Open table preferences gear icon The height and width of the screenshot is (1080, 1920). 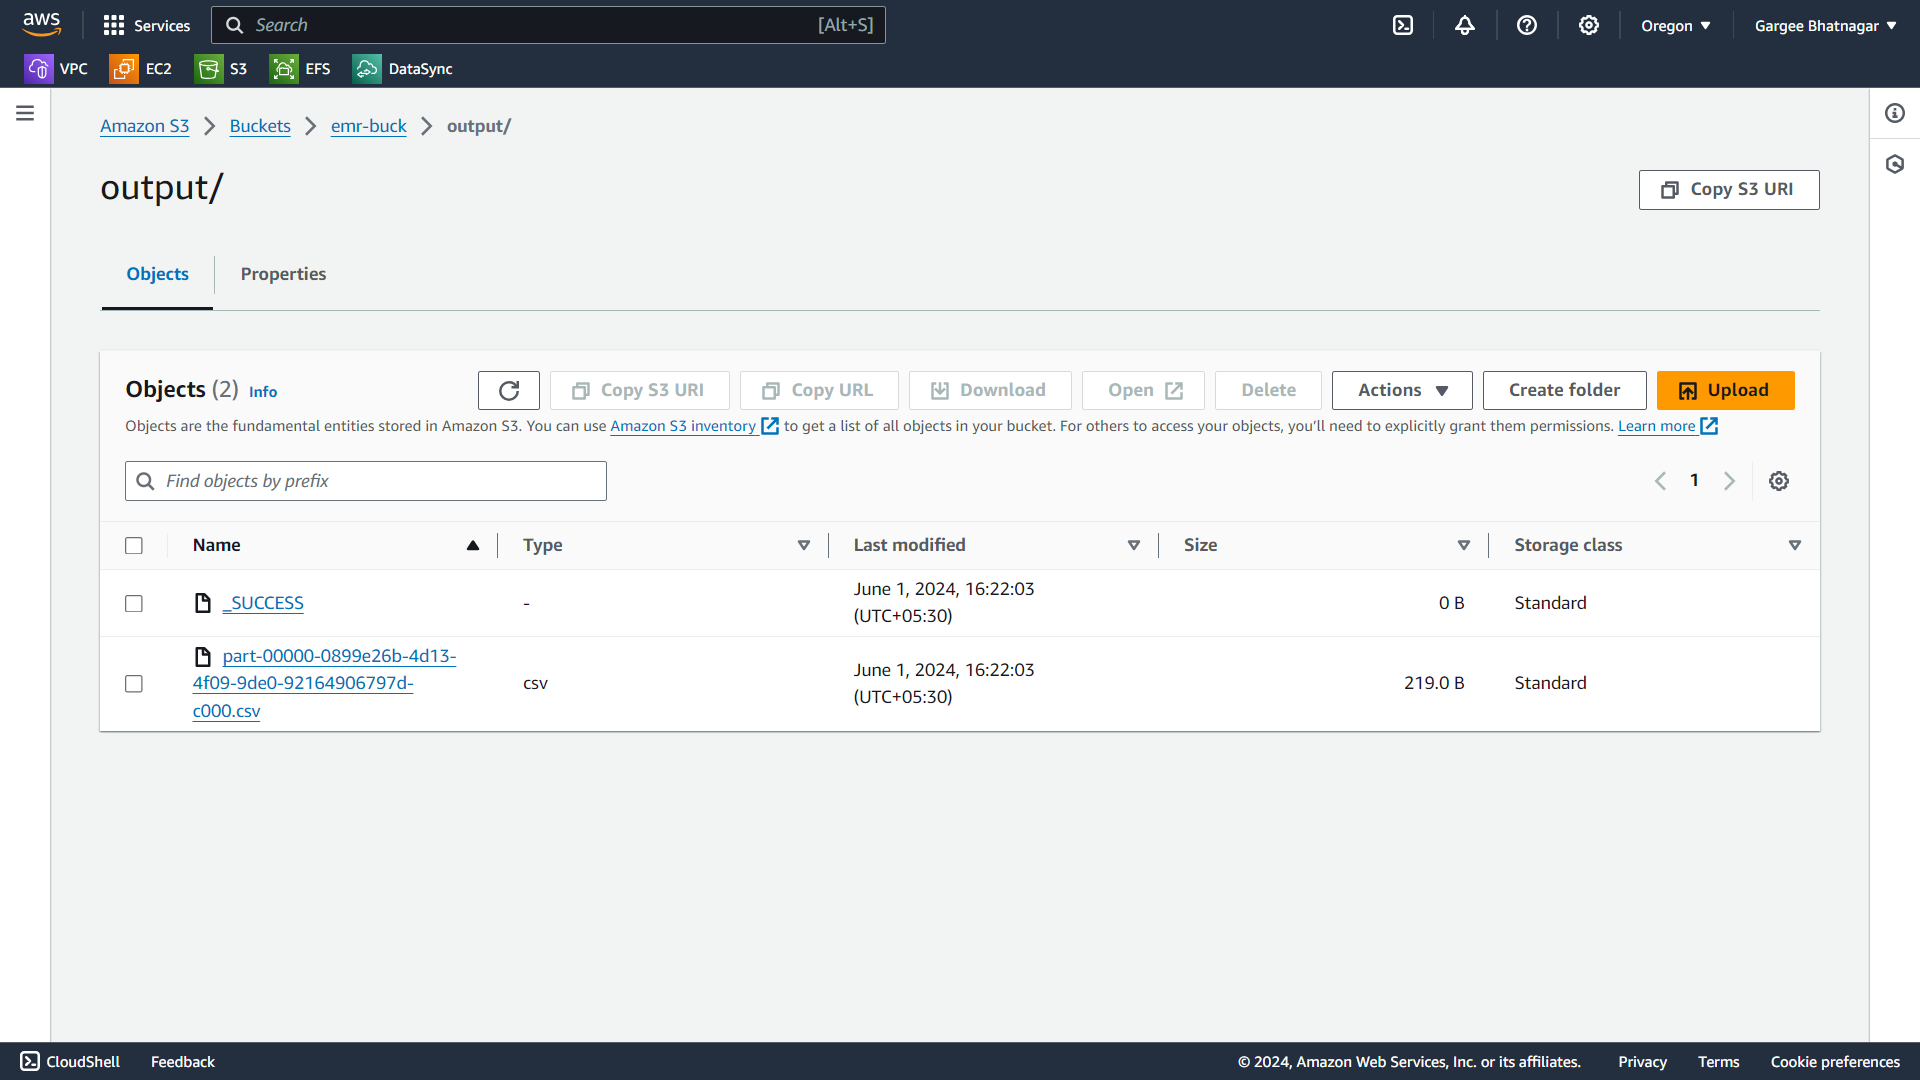pyautogui.click(x=1778, y=481)
